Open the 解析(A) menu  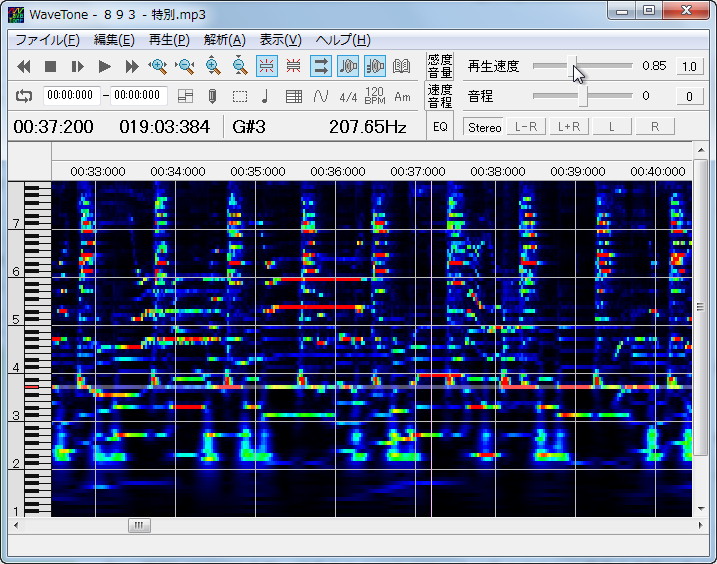(x=225, y=40)
